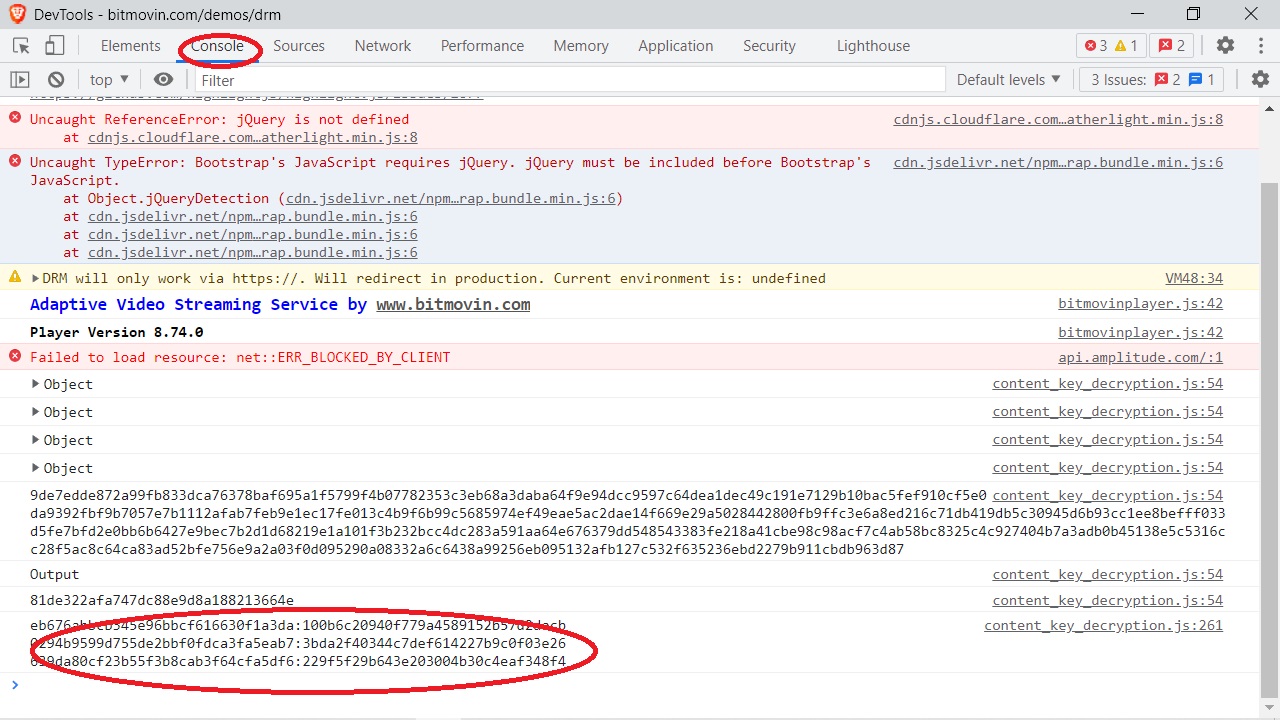1280x720 pixels.
Task: Focus the console Filter field
Action: coord(570,80)
